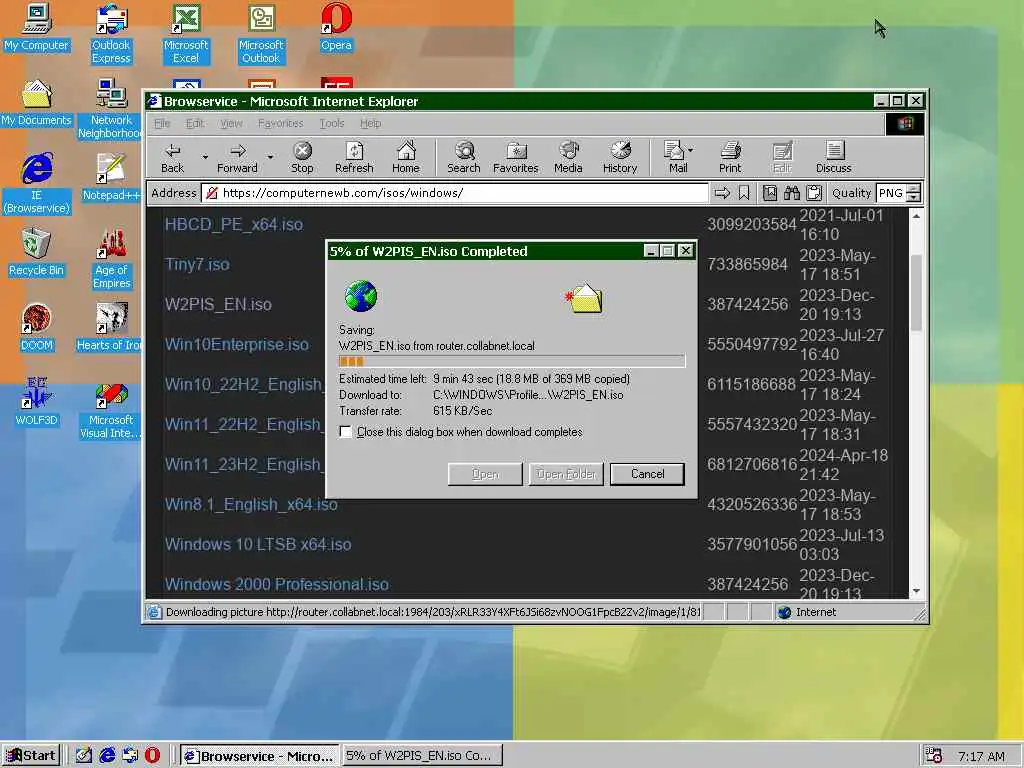Click the Quality PNG value field
The height and width of the screenshot is (768, 1024).
tap(891, 193)
